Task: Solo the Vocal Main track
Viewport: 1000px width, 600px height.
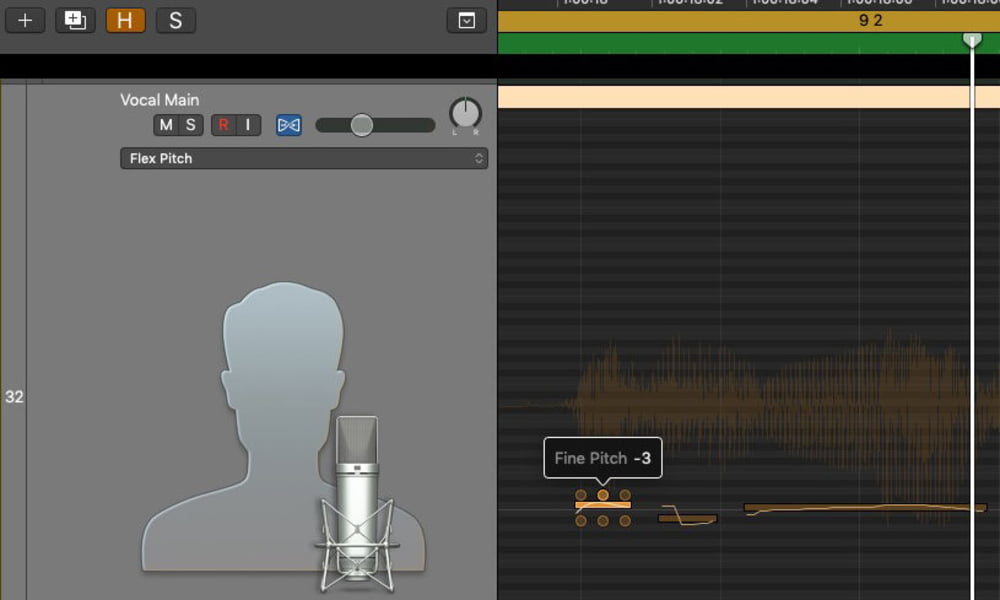Action: point(190,125)
